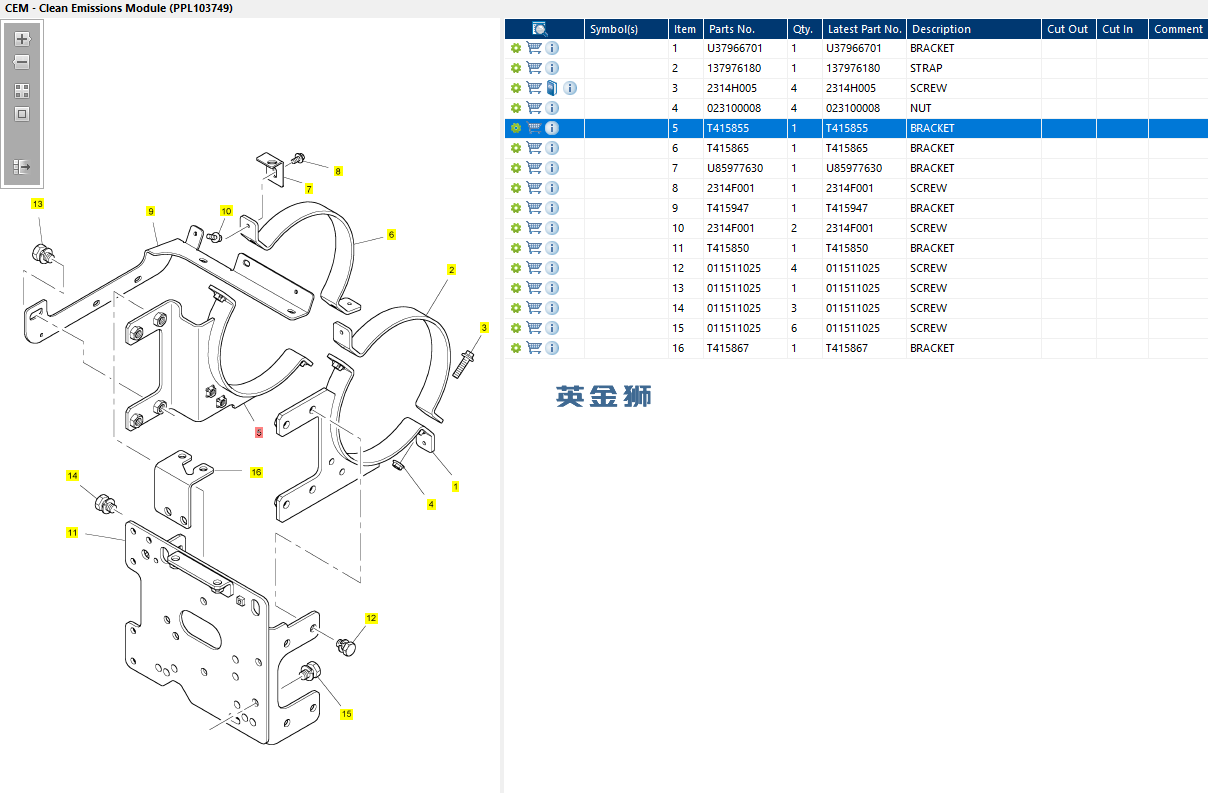Select callout 6 on the strap bracket
The width and height of the screenshot is (1208, 793).
click(x=391, y=234)
